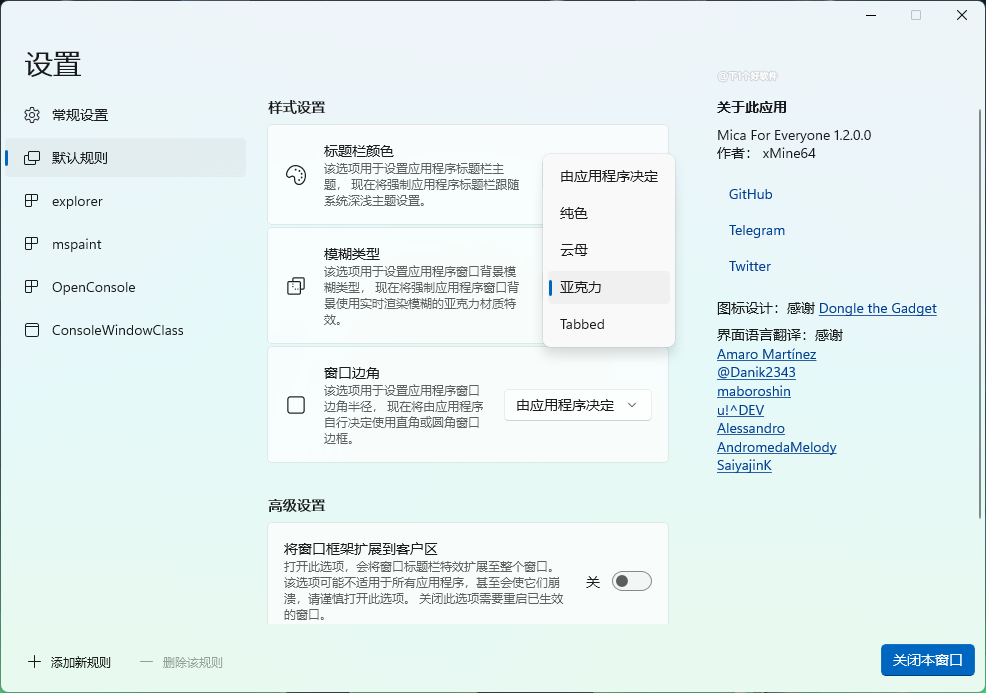The width and height of the screenshot is (986, 693).
Task: Click the mspaint rule icon
Action: 32,244
